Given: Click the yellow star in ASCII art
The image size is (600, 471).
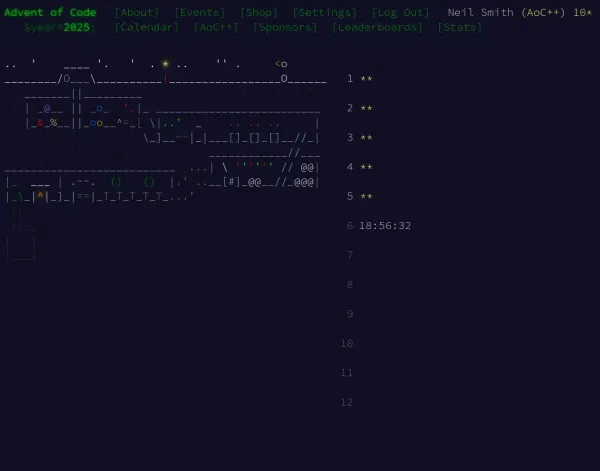Looking at the screenshot, I should [x=165, y=64].
